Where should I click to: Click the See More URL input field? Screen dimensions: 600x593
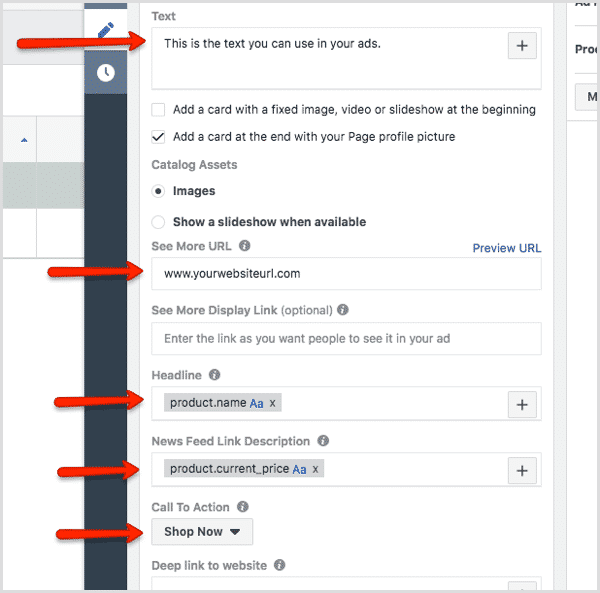pyautogui.click(x=345, y=273)
